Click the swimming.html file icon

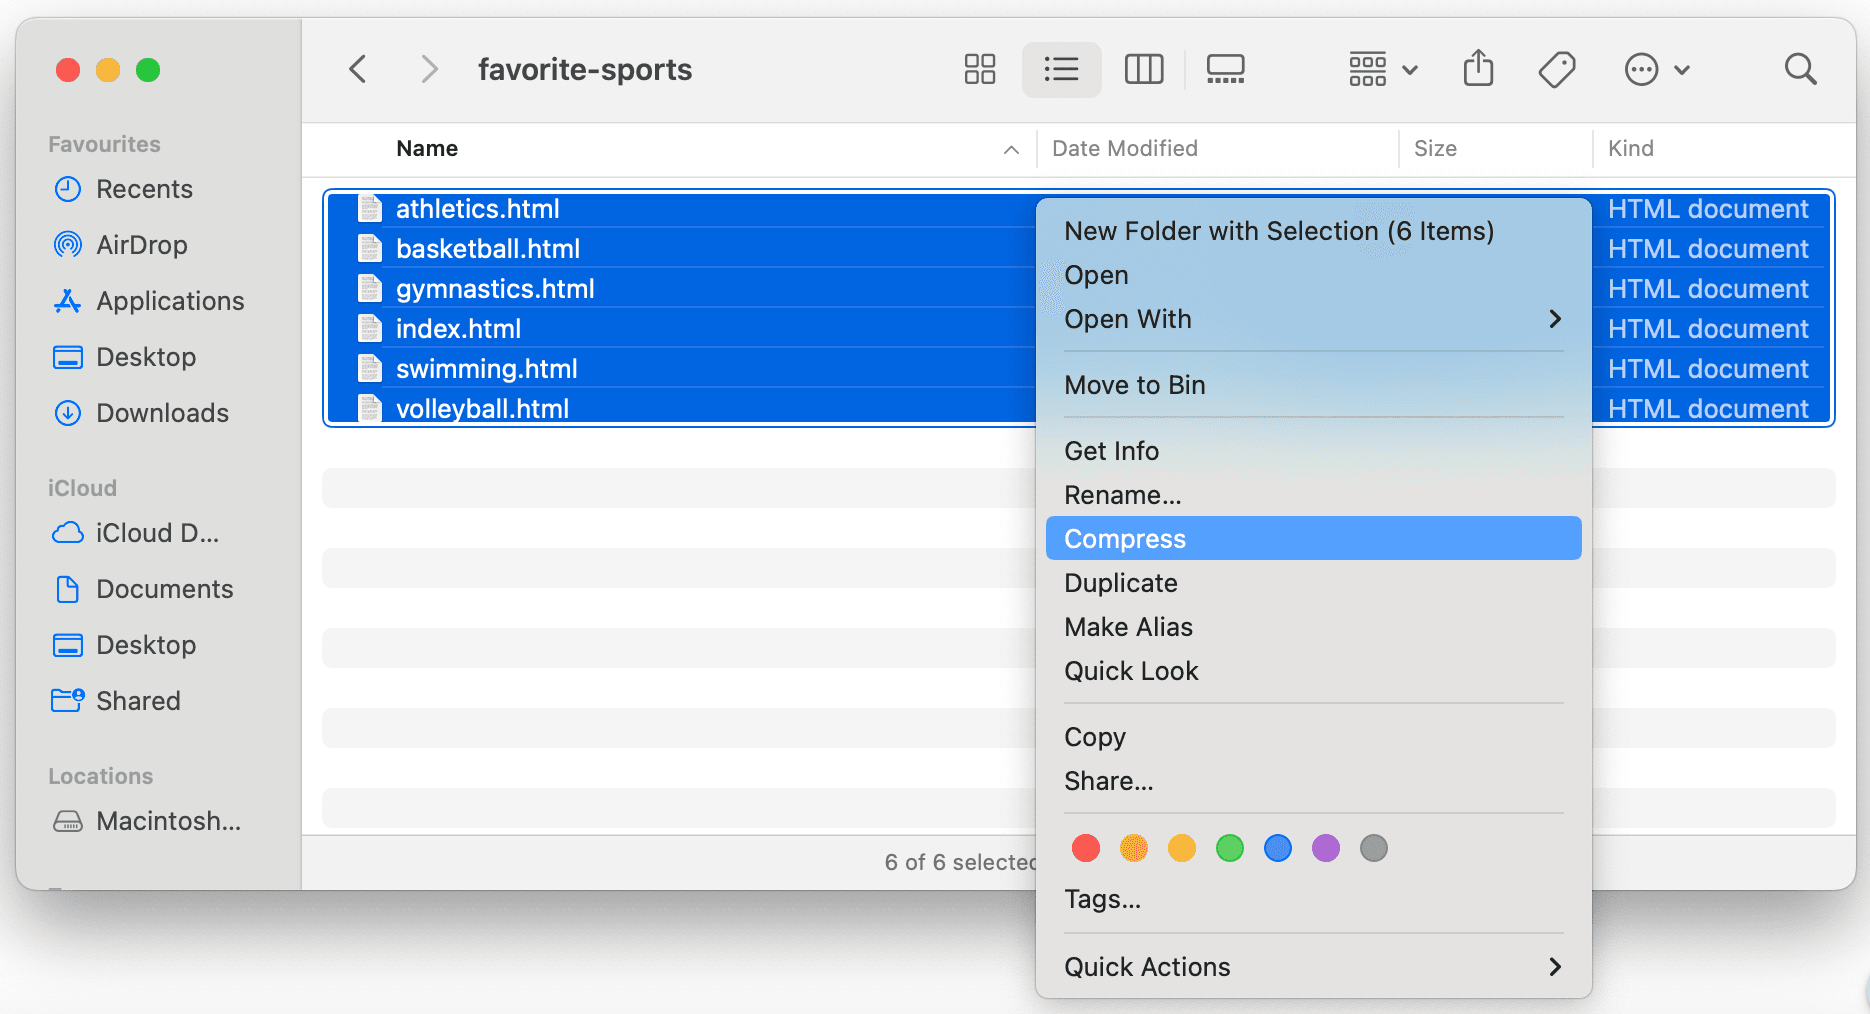tap(370, 368)
